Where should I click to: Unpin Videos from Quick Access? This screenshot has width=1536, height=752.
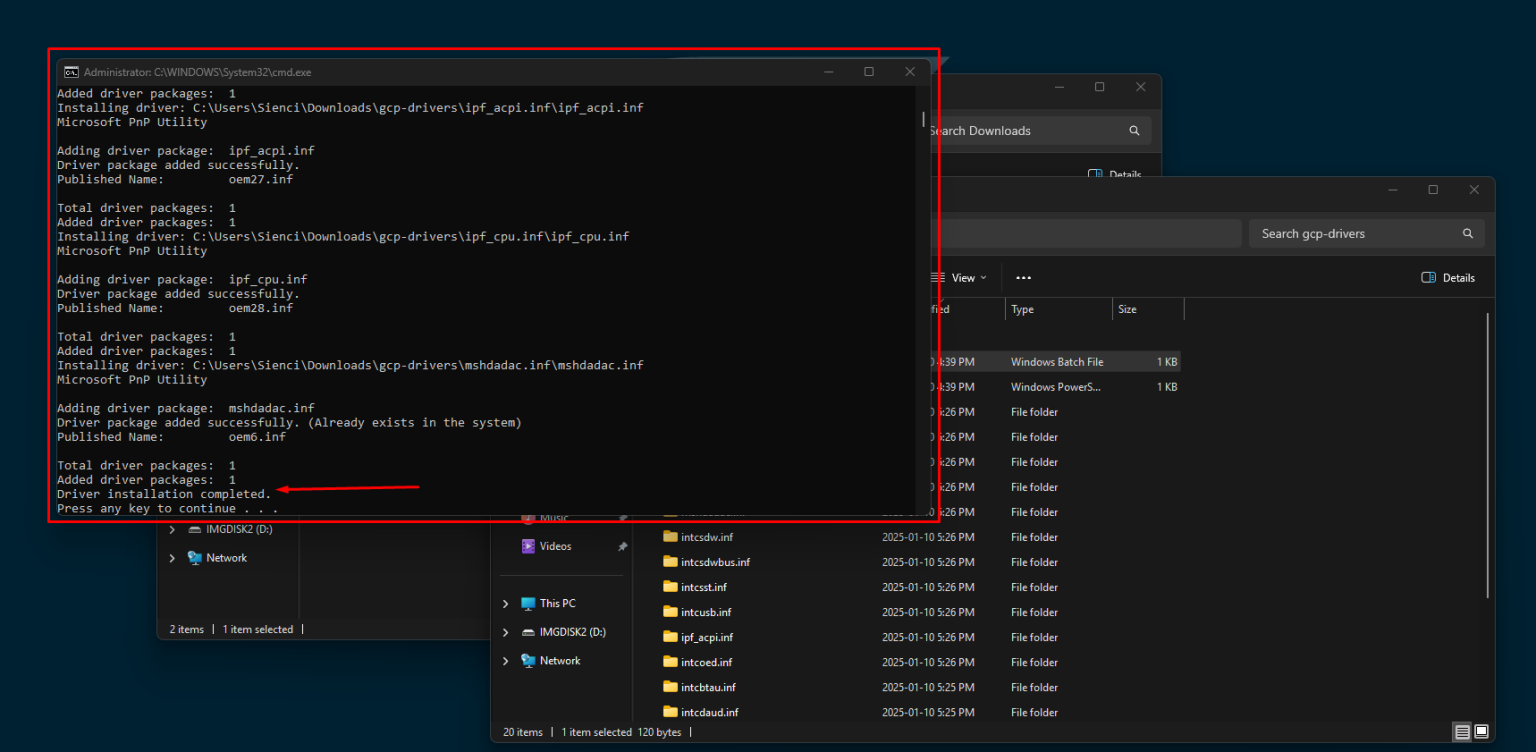coord(622,546)
